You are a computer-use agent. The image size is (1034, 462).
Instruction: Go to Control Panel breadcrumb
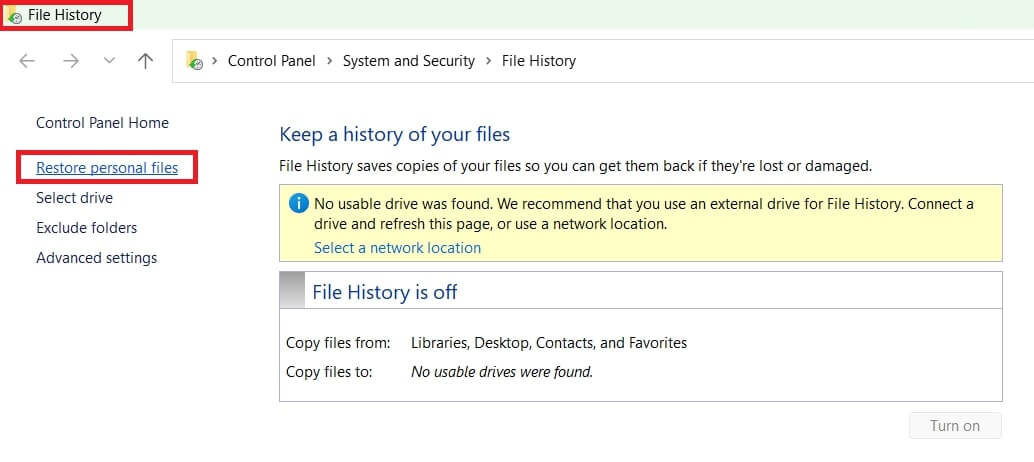click(271, 61)
